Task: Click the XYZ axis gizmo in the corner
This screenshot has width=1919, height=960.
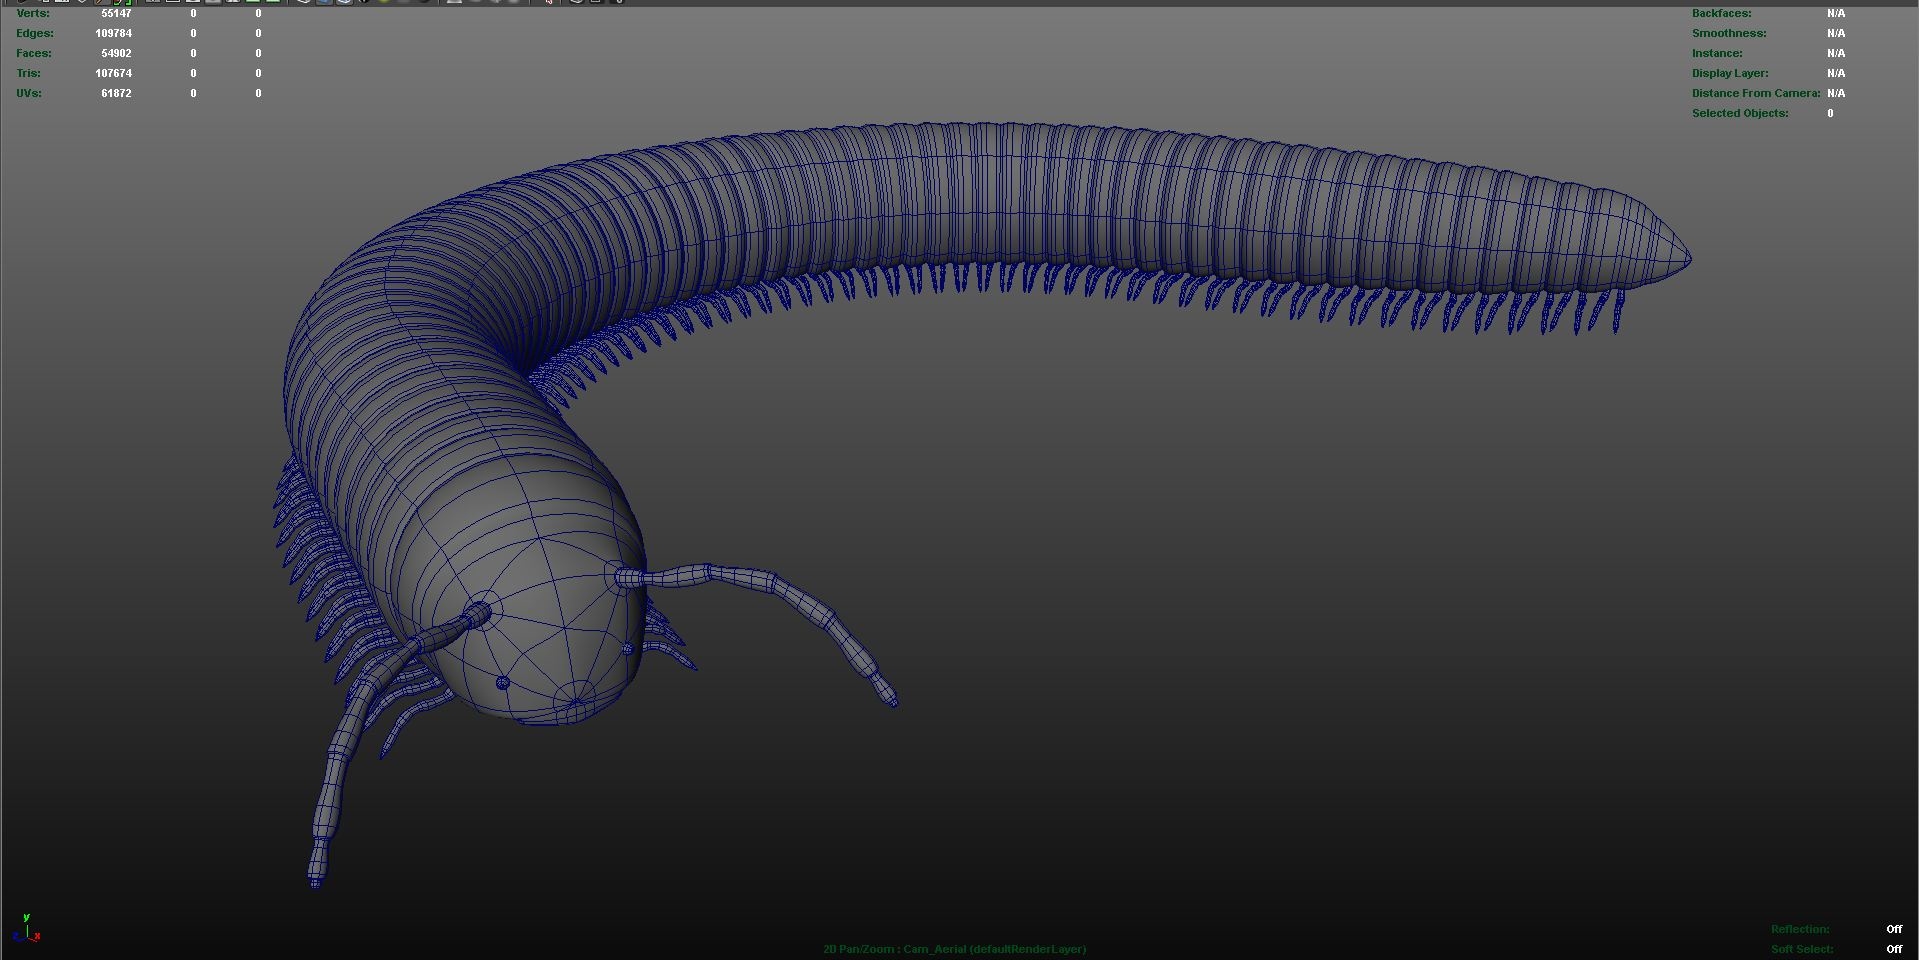Action: click(28, 930)
